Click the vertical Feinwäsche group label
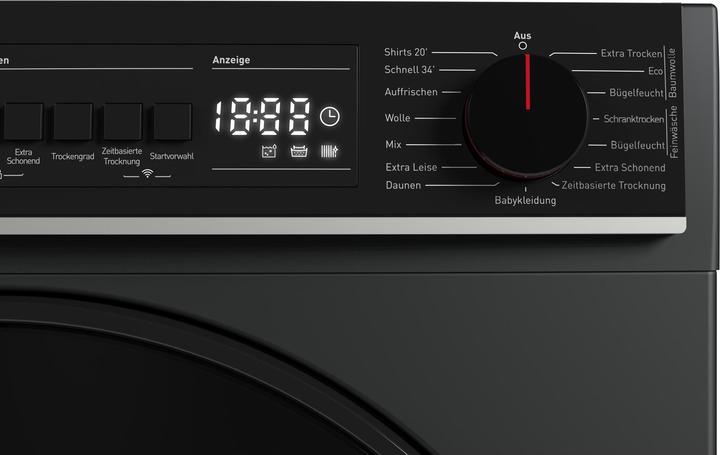Viewport: 720px width, 455px height. tap(674, 132)
